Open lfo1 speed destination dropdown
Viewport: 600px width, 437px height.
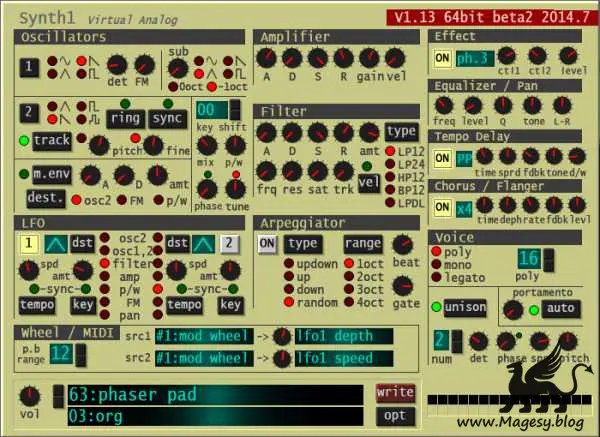click(344, 359)
